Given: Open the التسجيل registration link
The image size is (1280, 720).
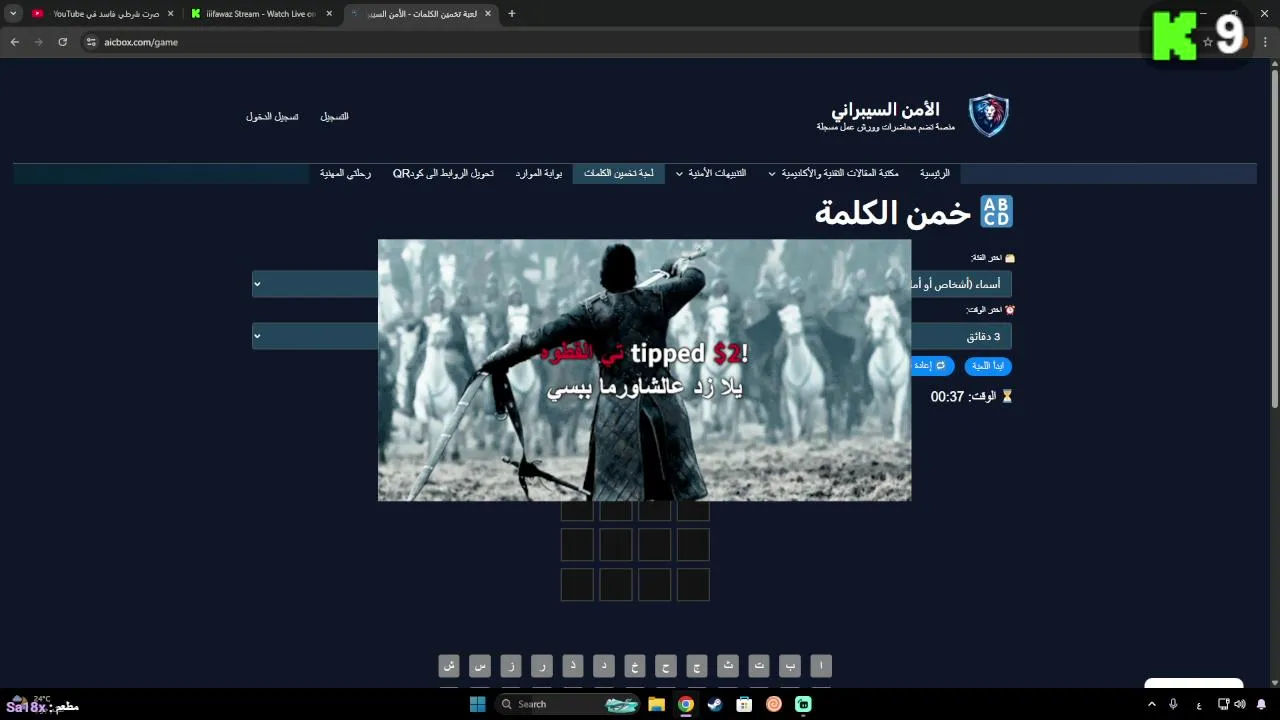Looking at the screenshot, I should [x=334, y=117].
